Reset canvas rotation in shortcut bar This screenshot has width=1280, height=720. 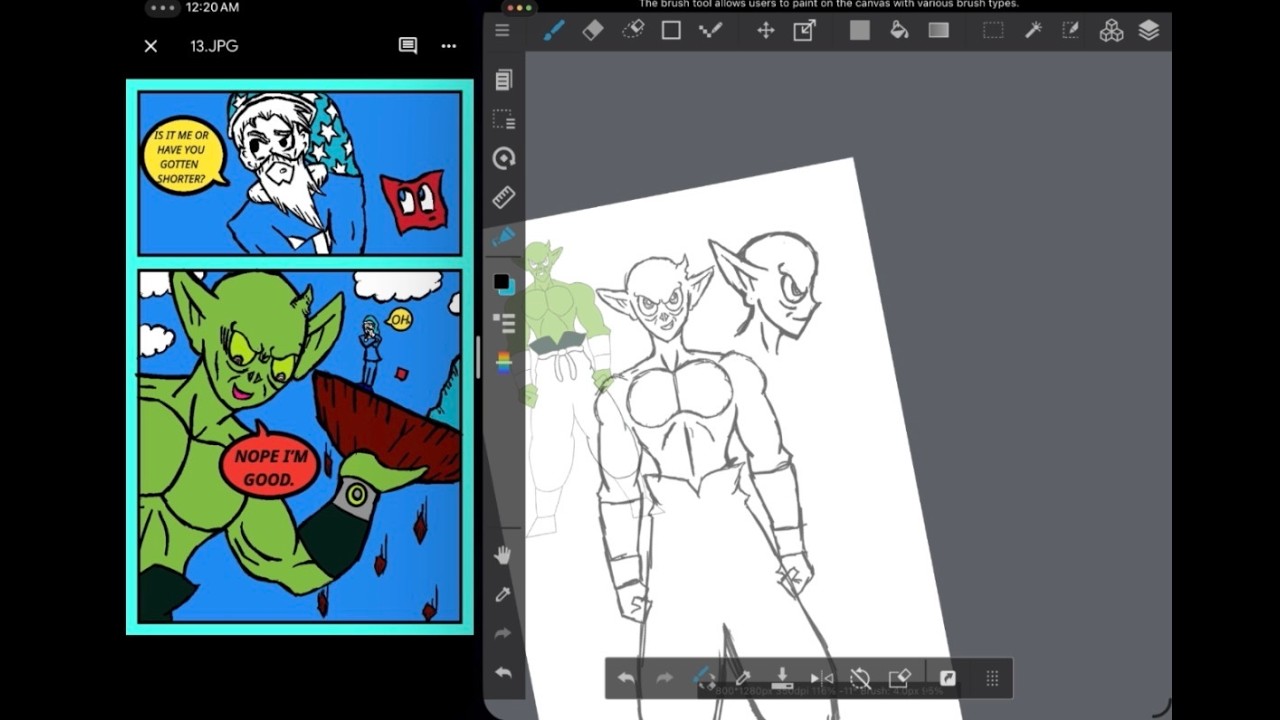[860, 678]
